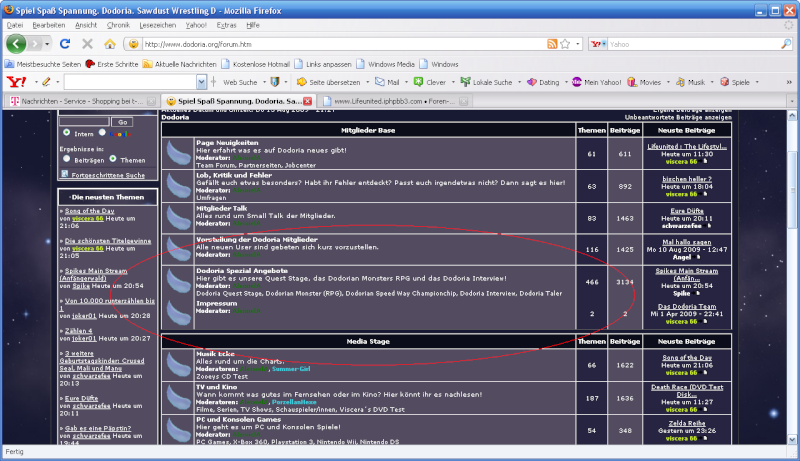This screenshot has height=461, width=800.
Task: Click the Forward navigation arrow
Action: (x=34, y=44)
